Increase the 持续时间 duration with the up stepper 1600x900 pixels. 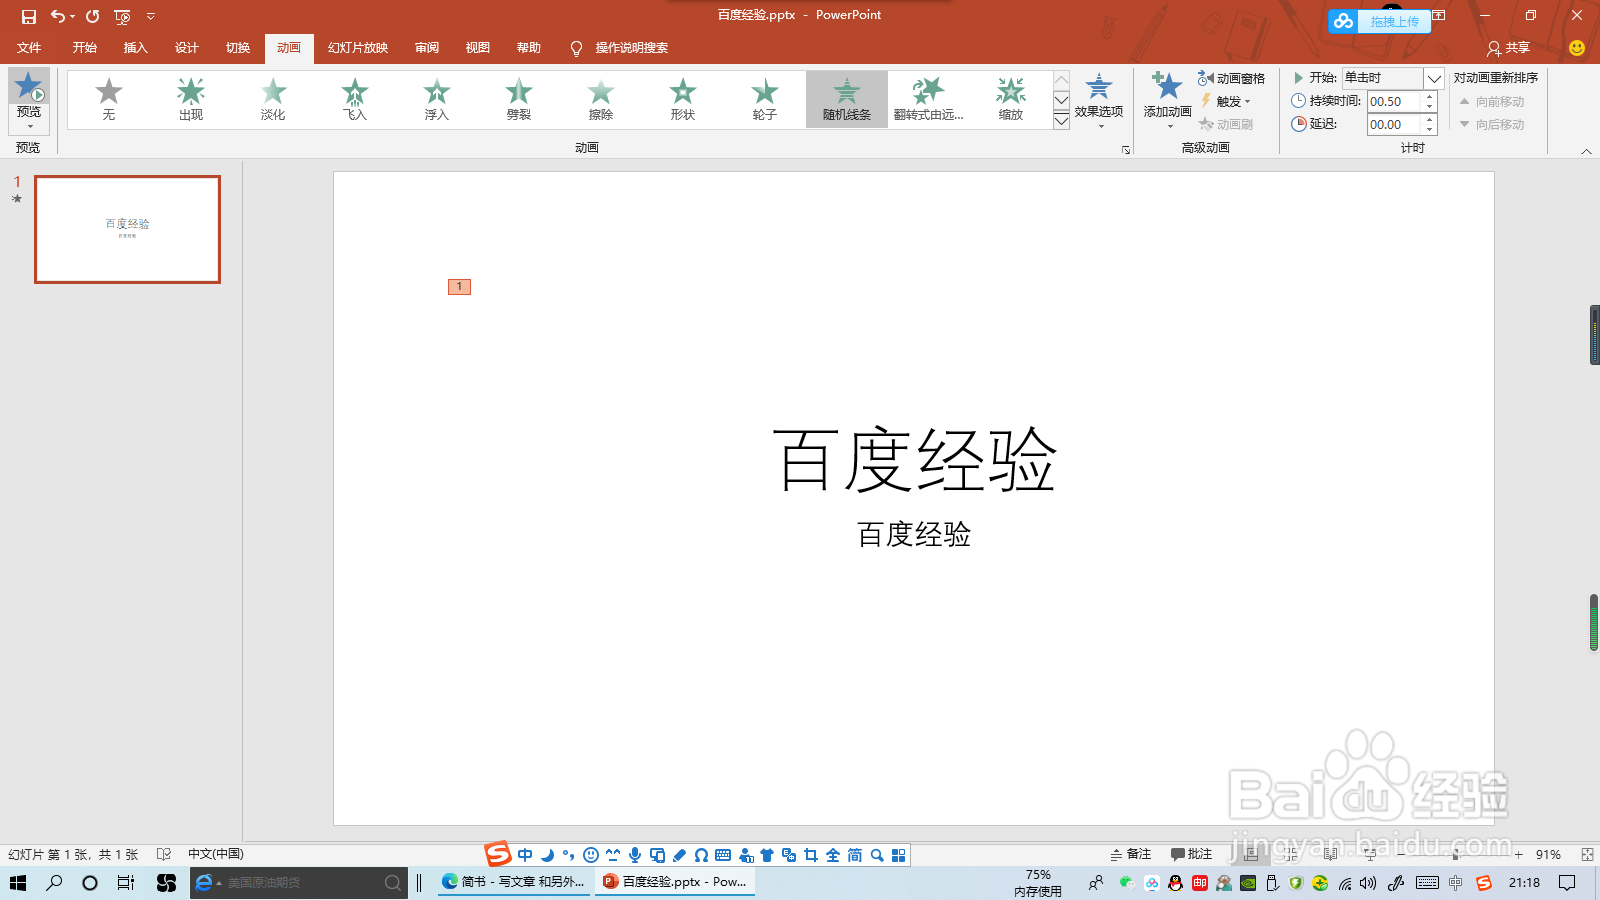tap(1430, 96)
